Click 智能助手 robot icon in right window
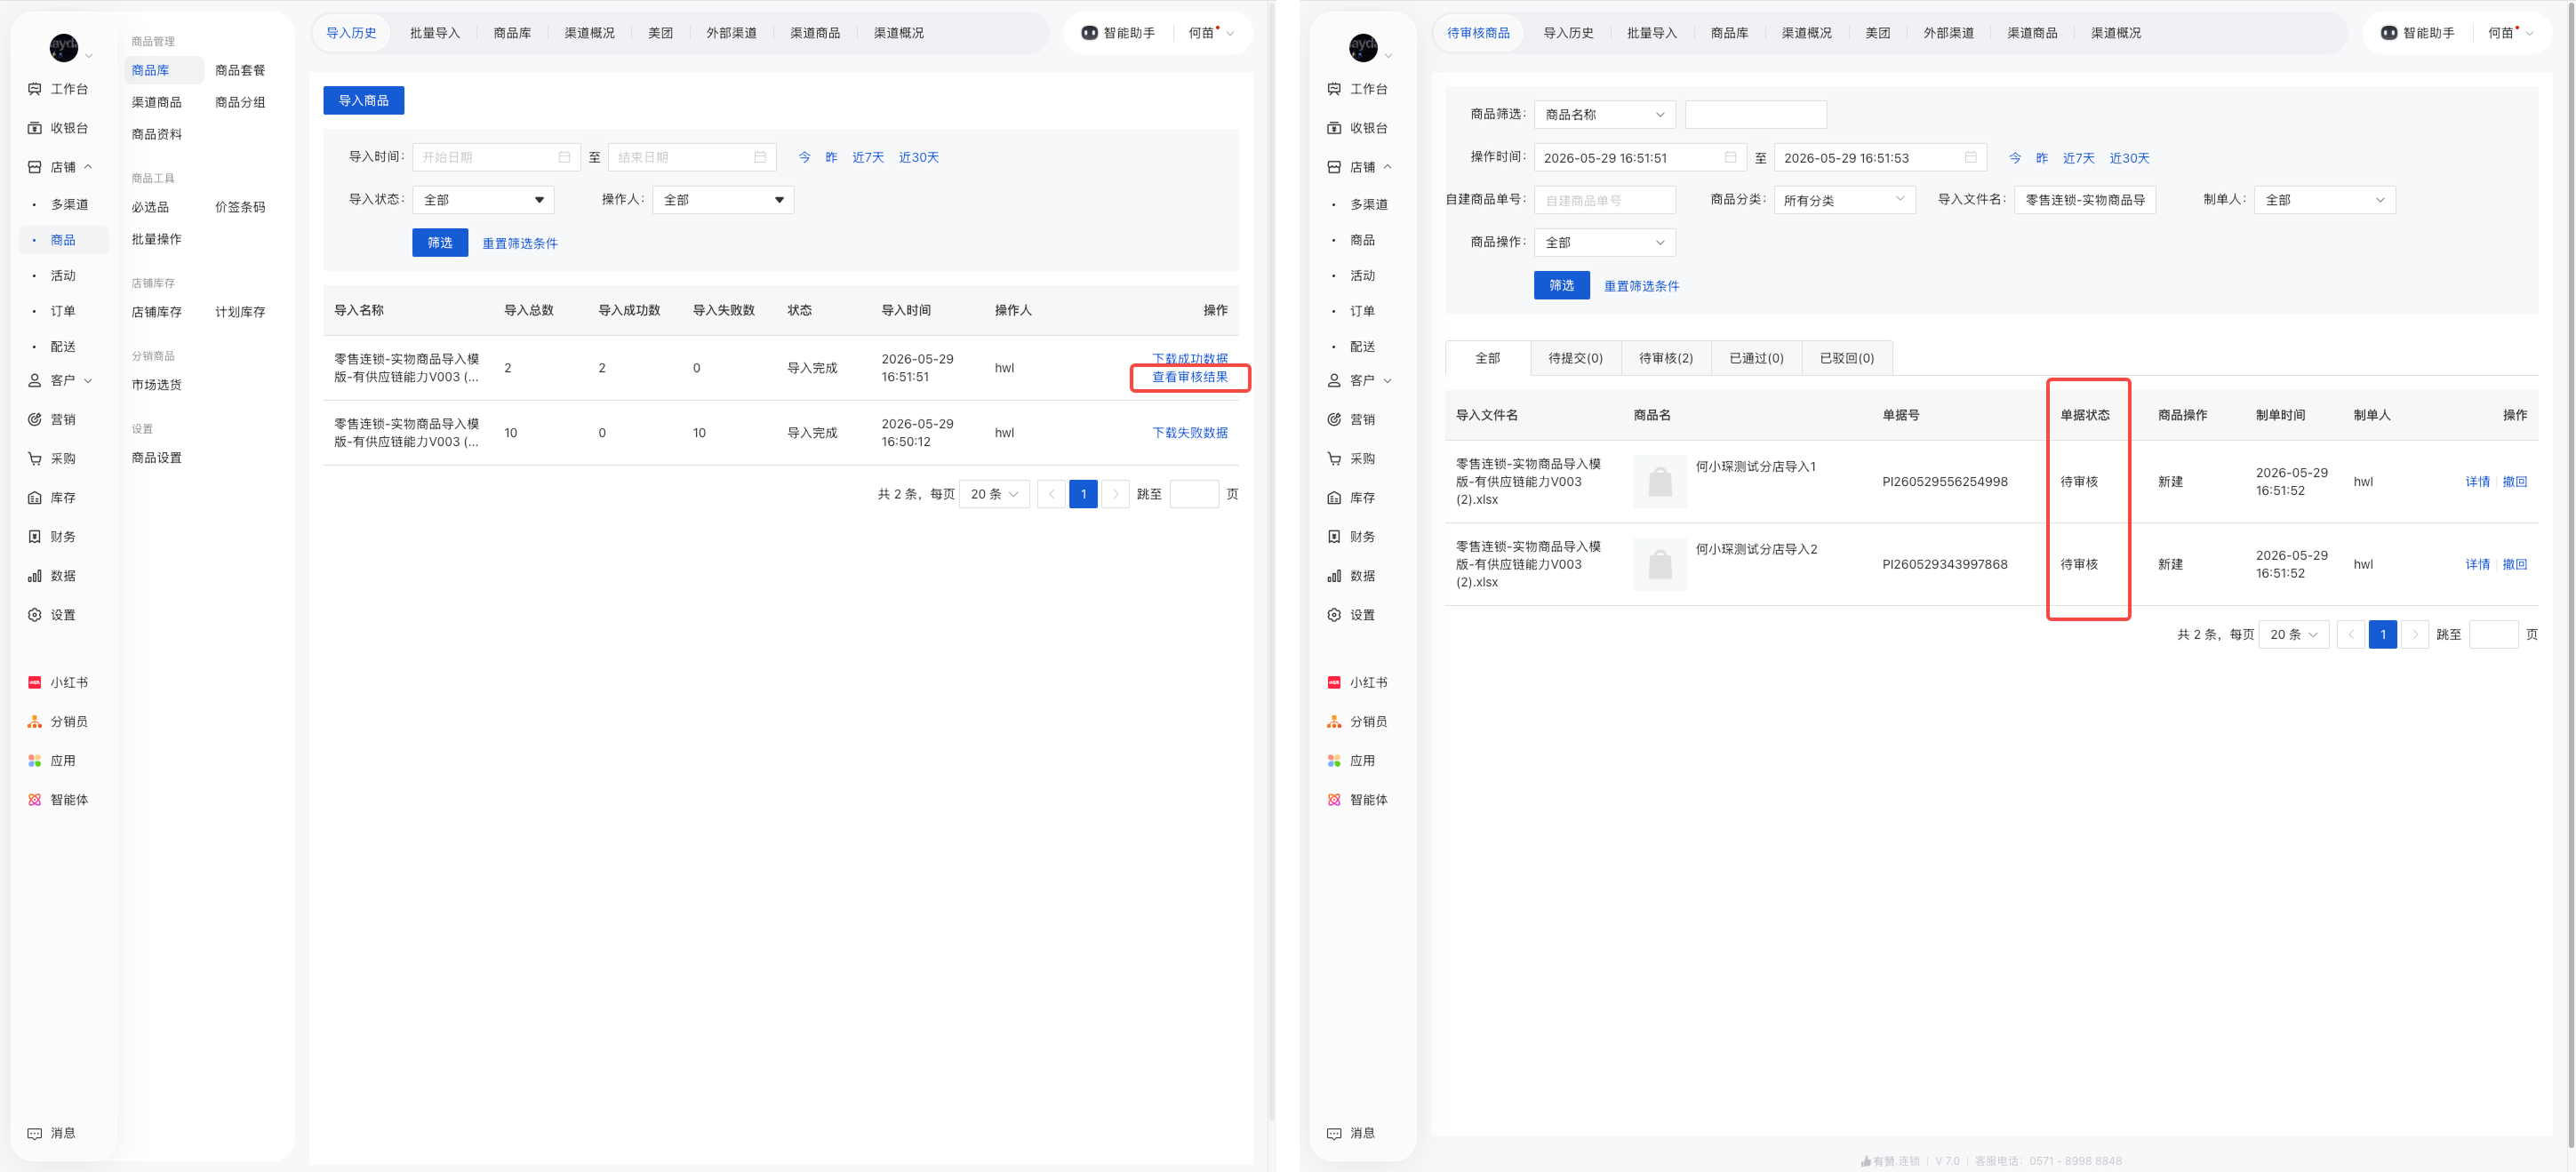The width and height of the screenshot is (2576, 1172). 2388,33
